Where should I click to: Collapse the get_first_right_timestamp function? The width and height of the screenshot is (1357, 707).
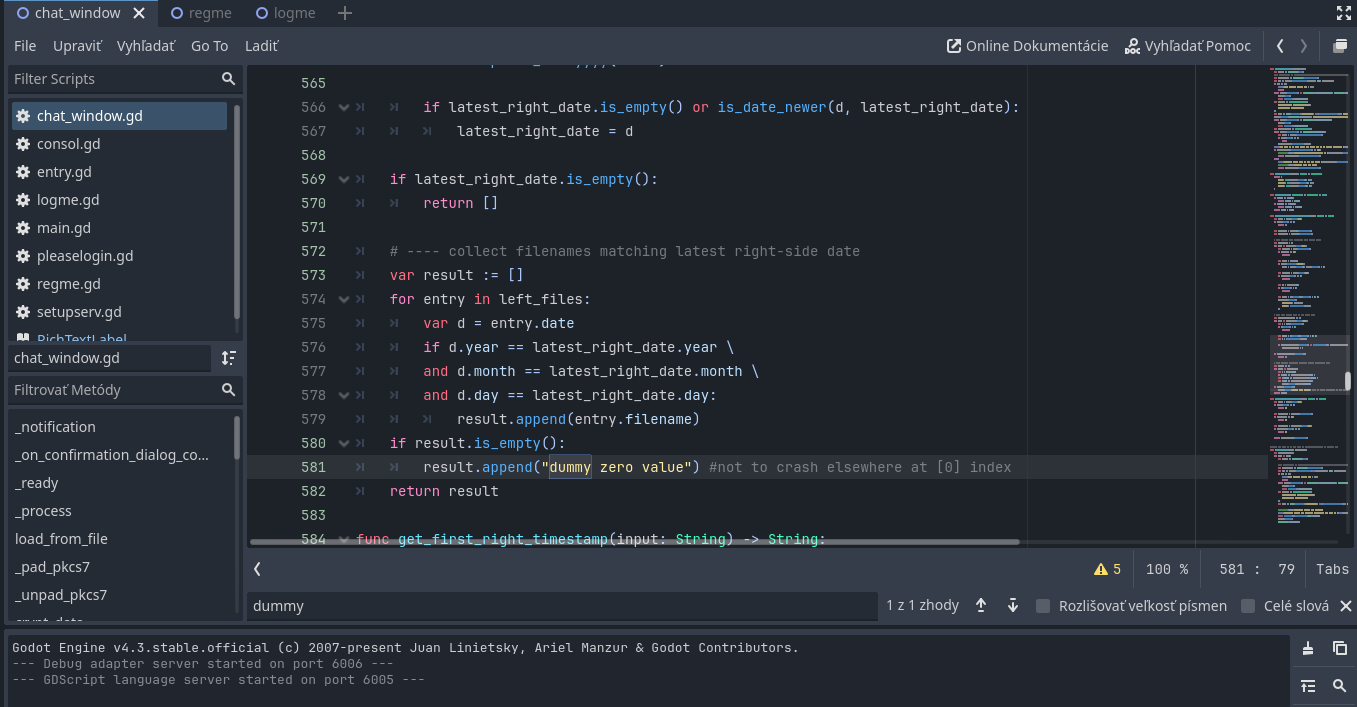point(343,539)
